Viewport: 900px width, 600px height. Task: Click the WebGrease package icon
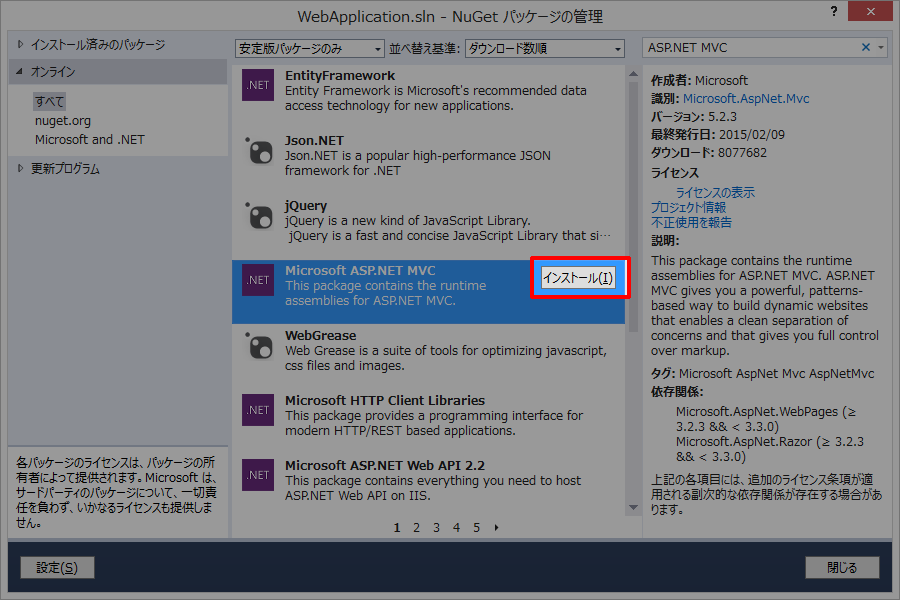[258, 345]
